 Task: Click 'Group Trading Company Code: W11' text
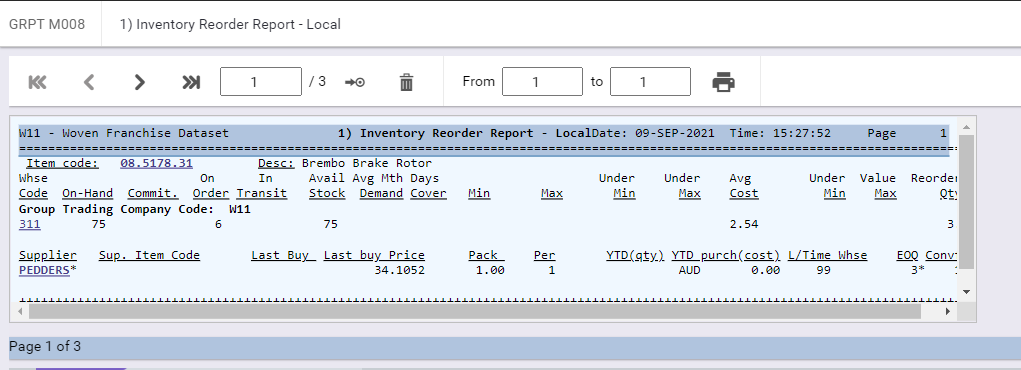[x=135, y=209]
